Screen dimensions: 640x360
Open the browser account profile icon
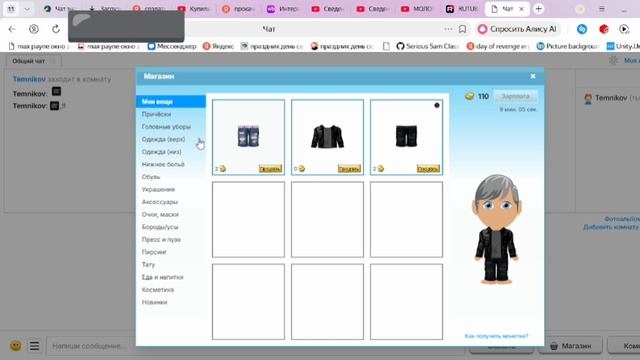34,29
